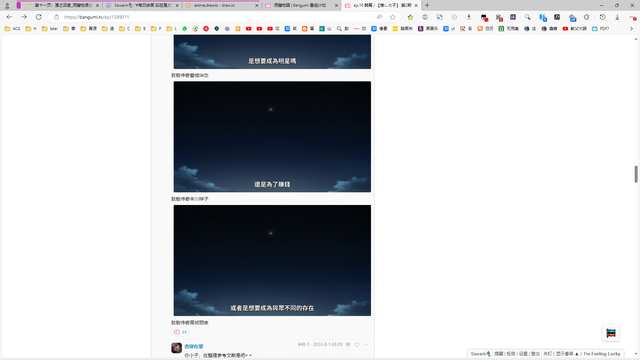640x360 pixels.
Task: Click the browser forward arrow
Action: (x=24, y=17)
